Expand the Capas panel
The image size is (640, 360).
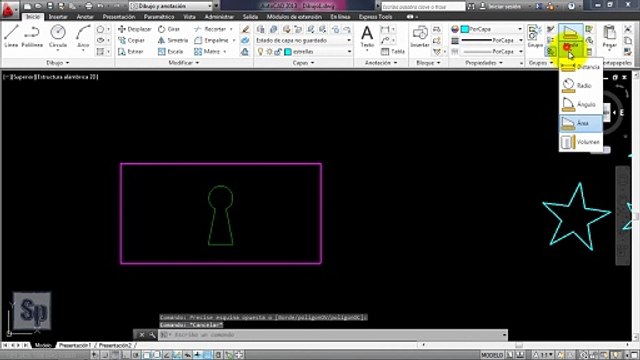(x=303, y=63)
